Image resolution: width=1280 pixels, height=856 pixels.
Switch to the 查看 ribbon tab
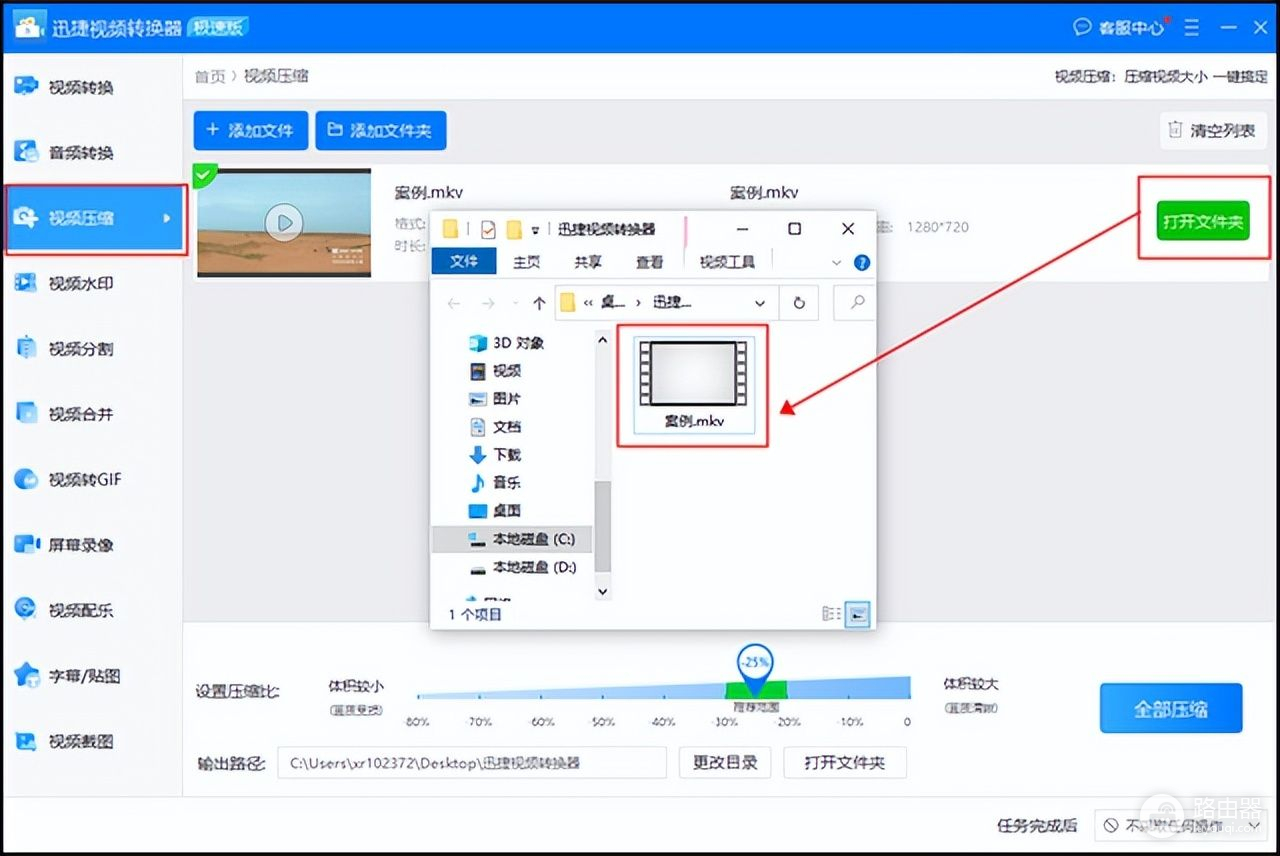[x=649, y=262]
